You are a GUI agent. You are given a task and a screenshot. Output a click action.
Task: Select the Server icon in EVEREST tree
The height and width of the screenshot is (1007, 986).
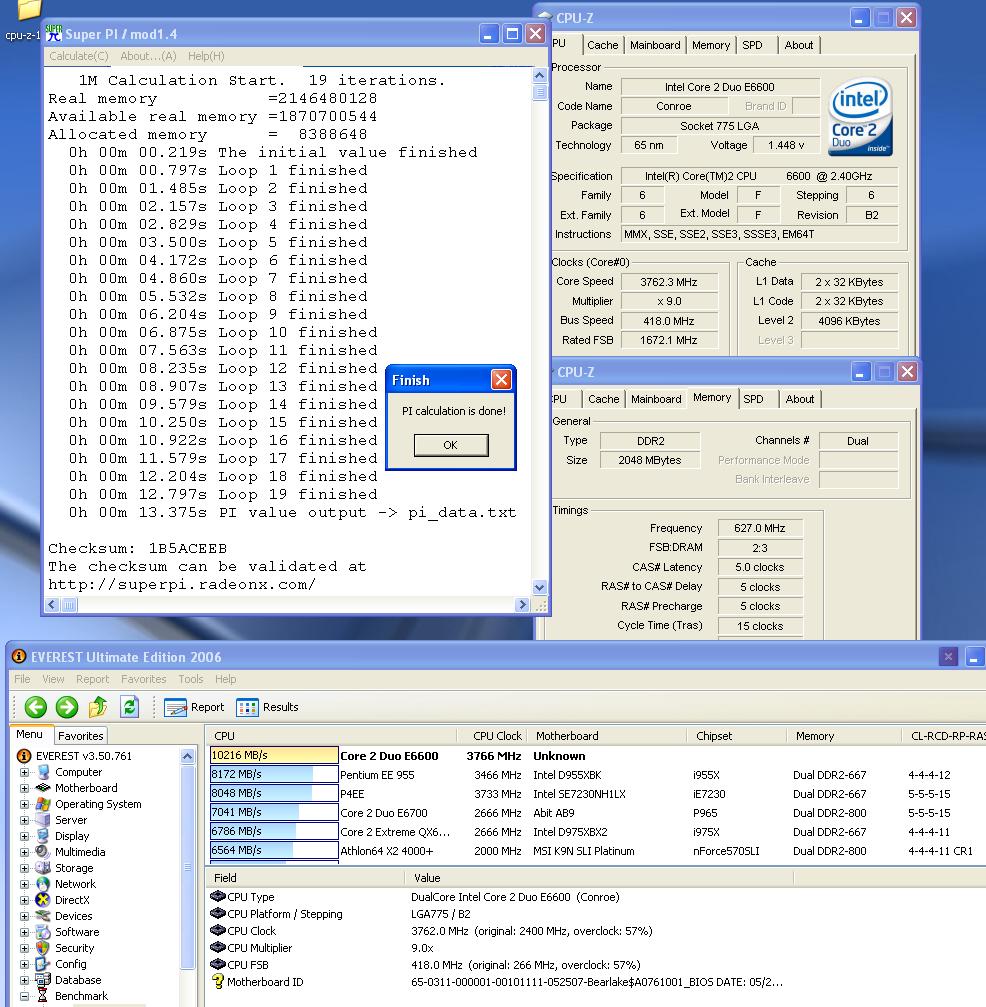43,820
